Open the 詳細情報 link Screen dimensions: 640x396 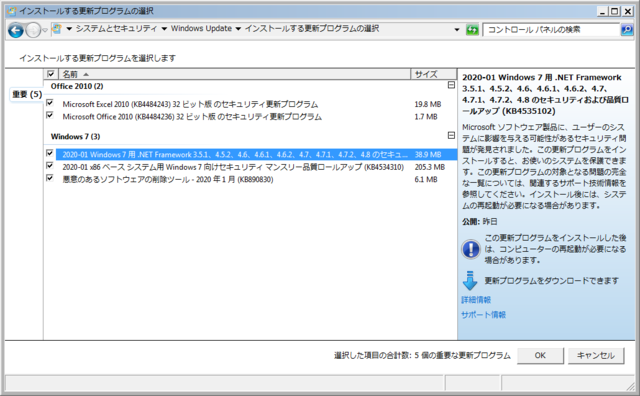pos(476,300)
